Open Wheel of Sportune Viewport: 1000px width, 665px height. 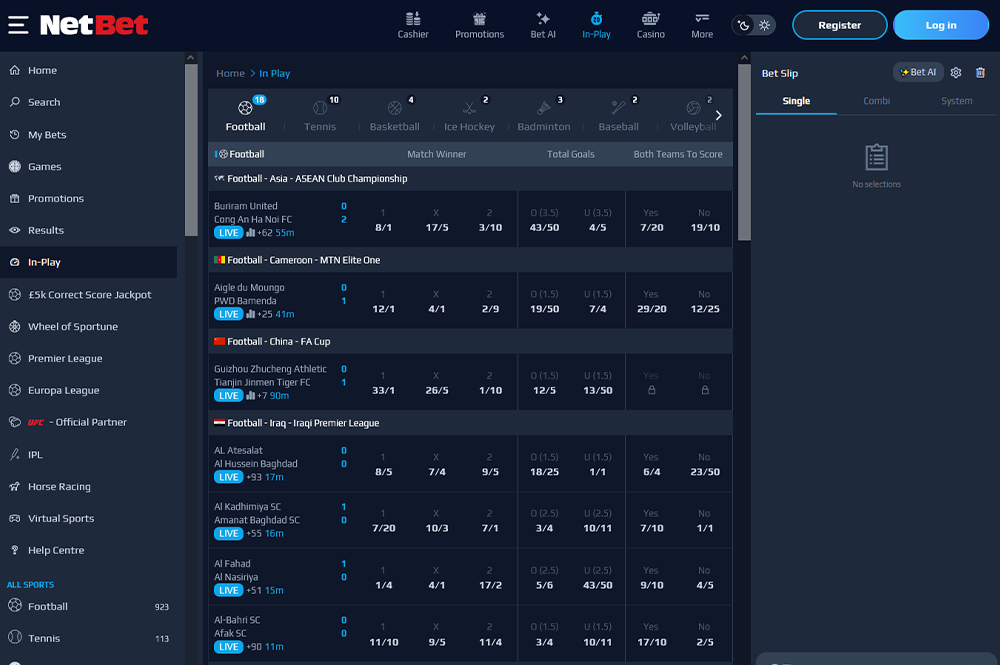point(89,326)
